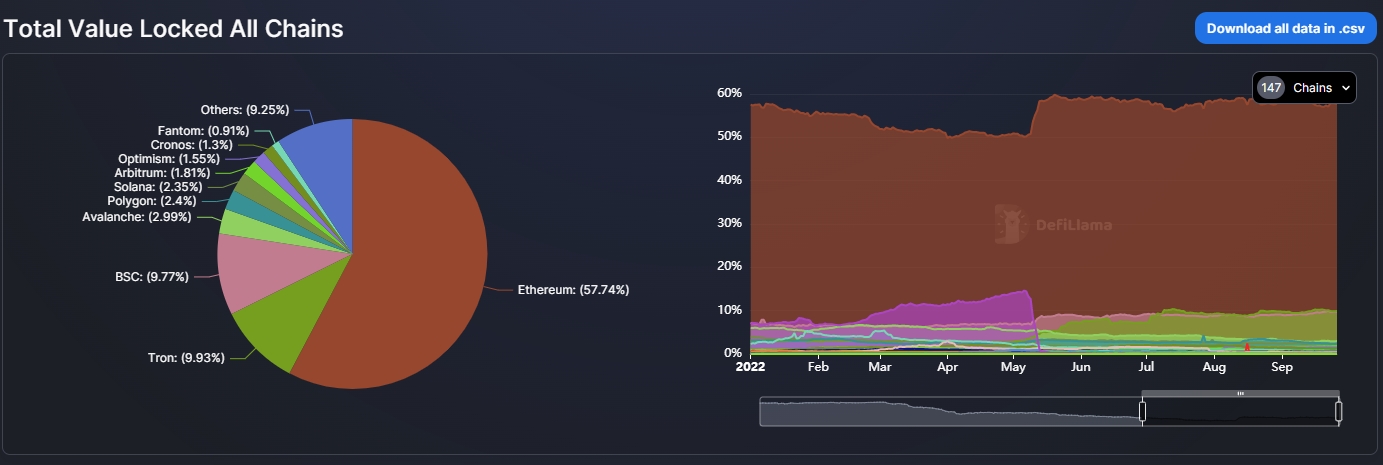Click the 0% y-axis label

(733, 353)
